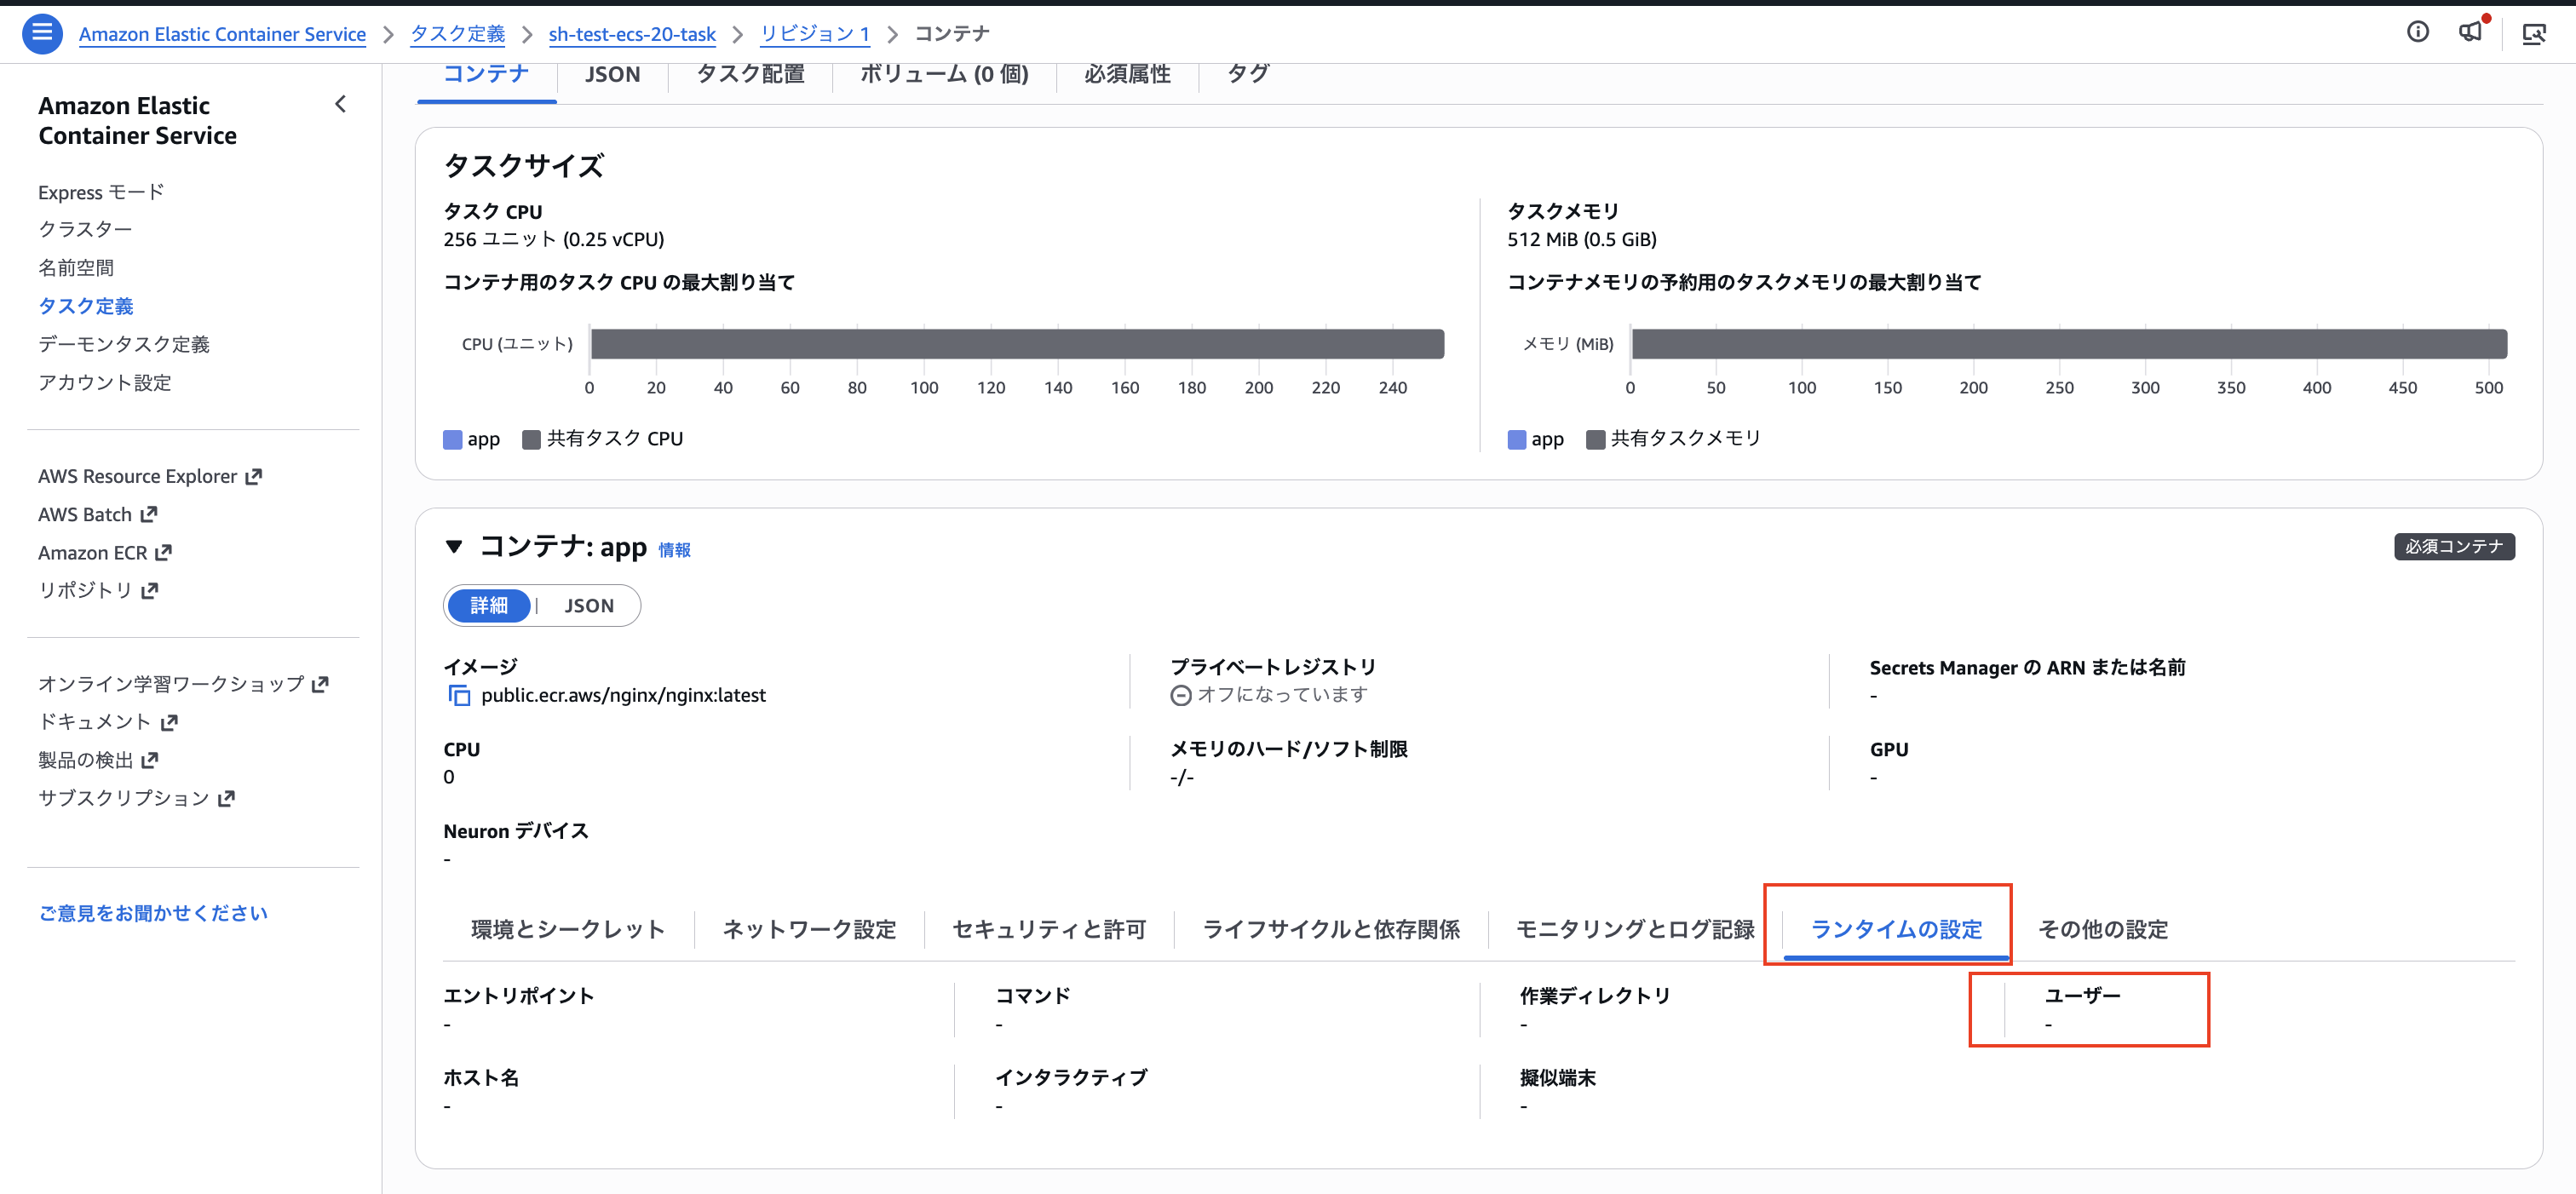
Task: Click the 256 ユニット (0.25 vCPU) value
Action: pyautogui.click(x=554, y=240)
